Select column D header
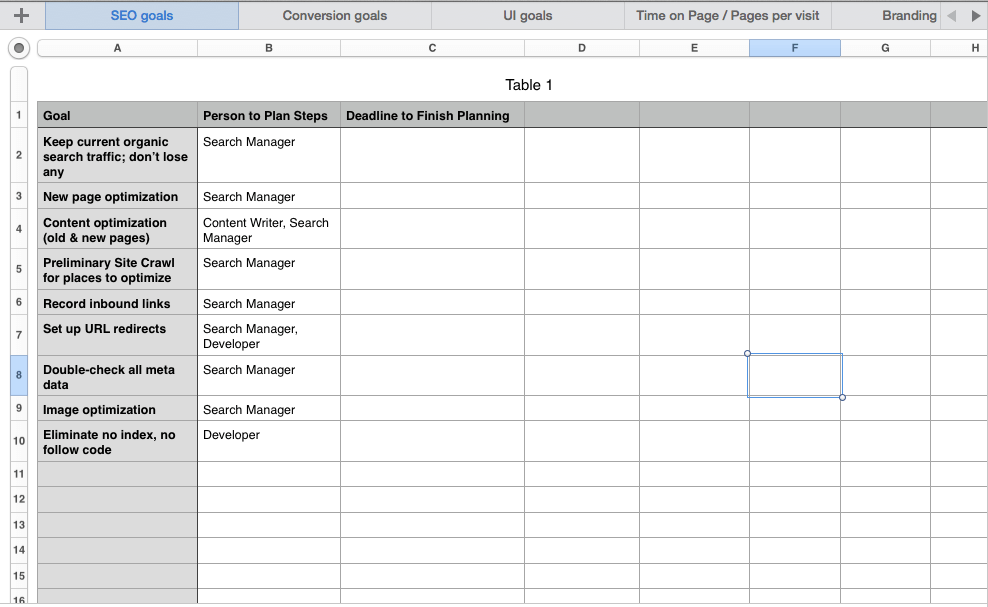988x607 pixels. [x=582, y=48]
